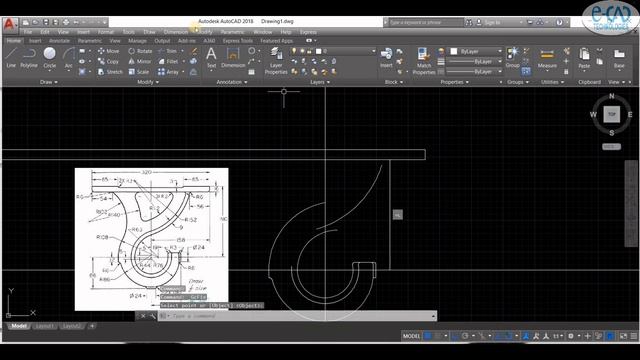Click the layer color swatch in Layers
This screenshot has height=360, width=640.
coord(319,51)
